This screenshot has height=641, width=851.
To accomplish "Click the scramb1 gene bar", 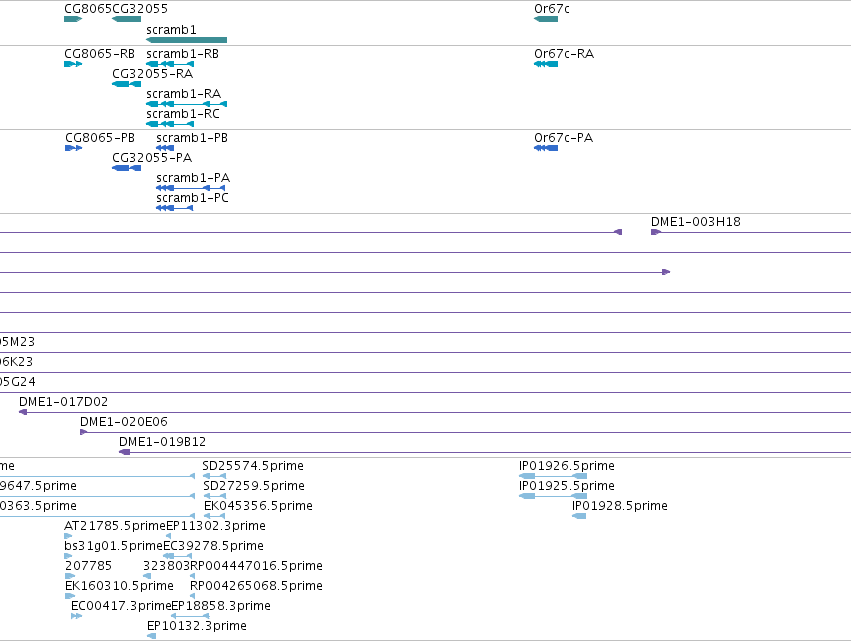I will (x=187, y=40).
